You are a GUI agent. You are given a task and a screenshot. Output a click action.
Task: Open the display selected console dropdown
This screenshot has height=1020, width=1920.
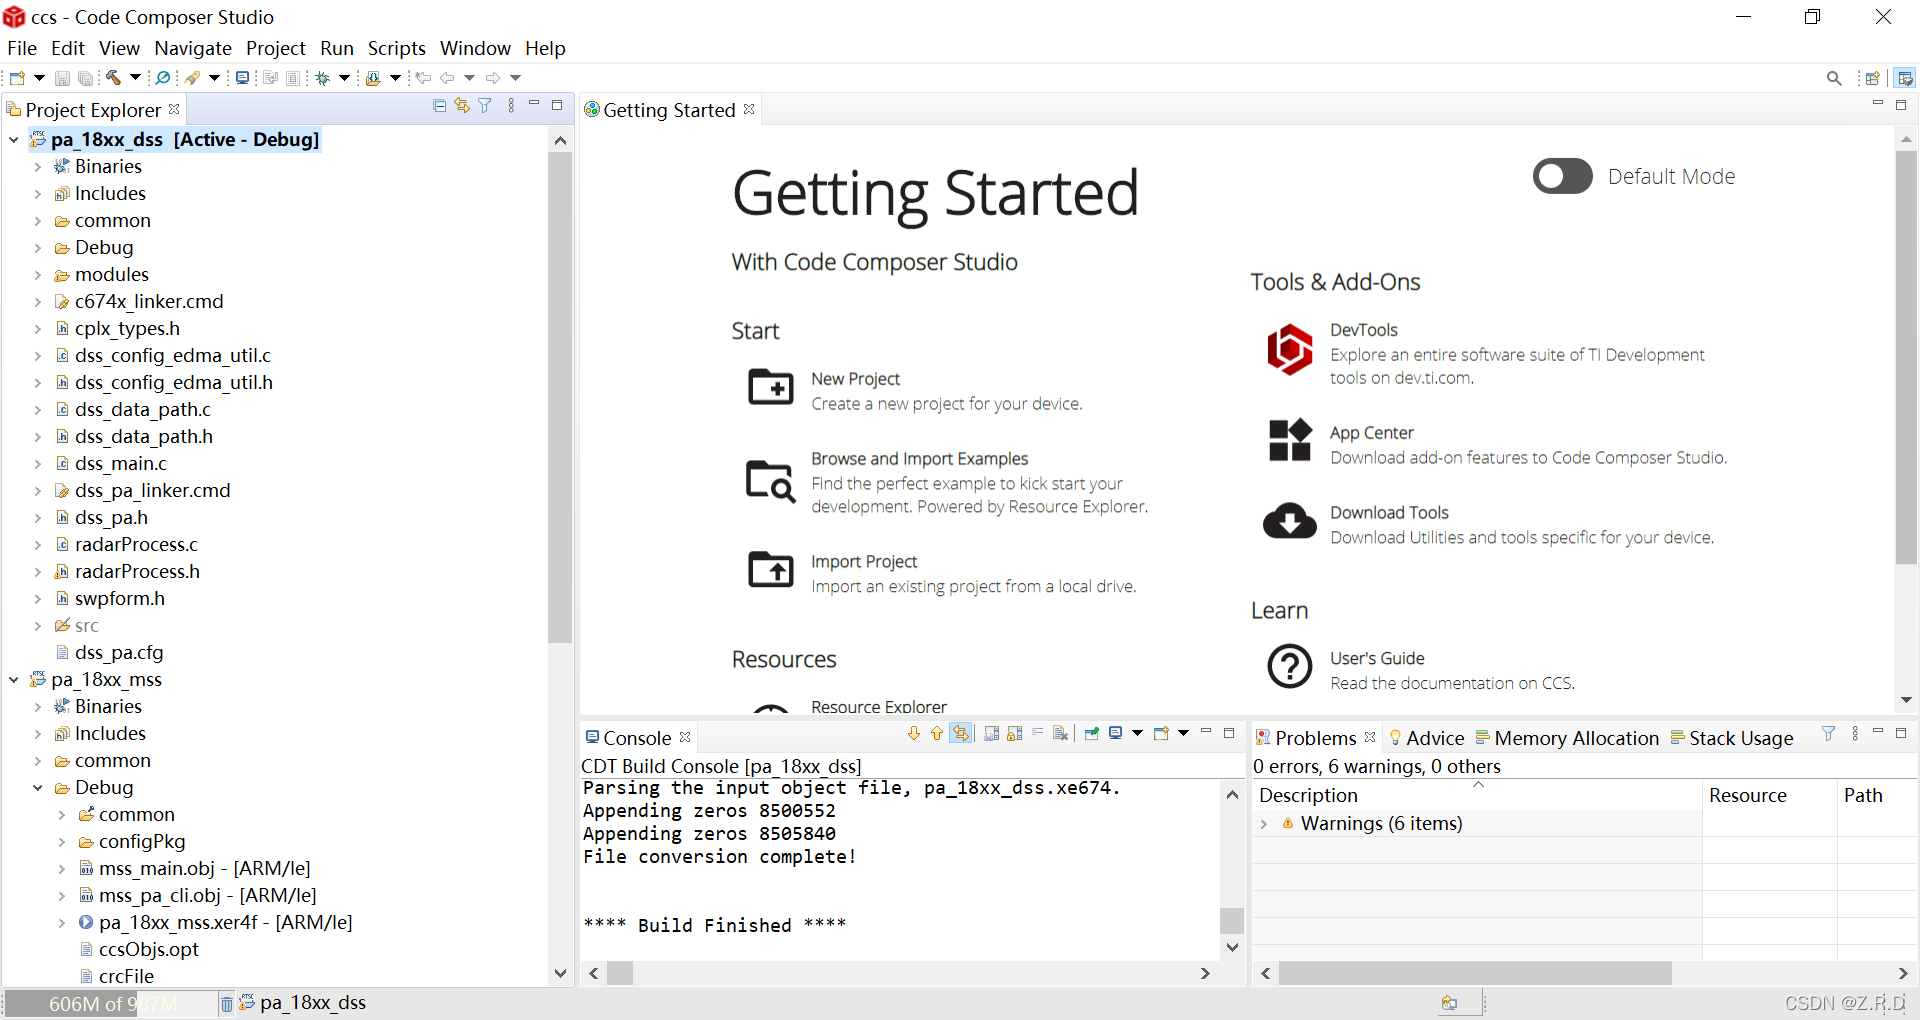point(1137,734)
